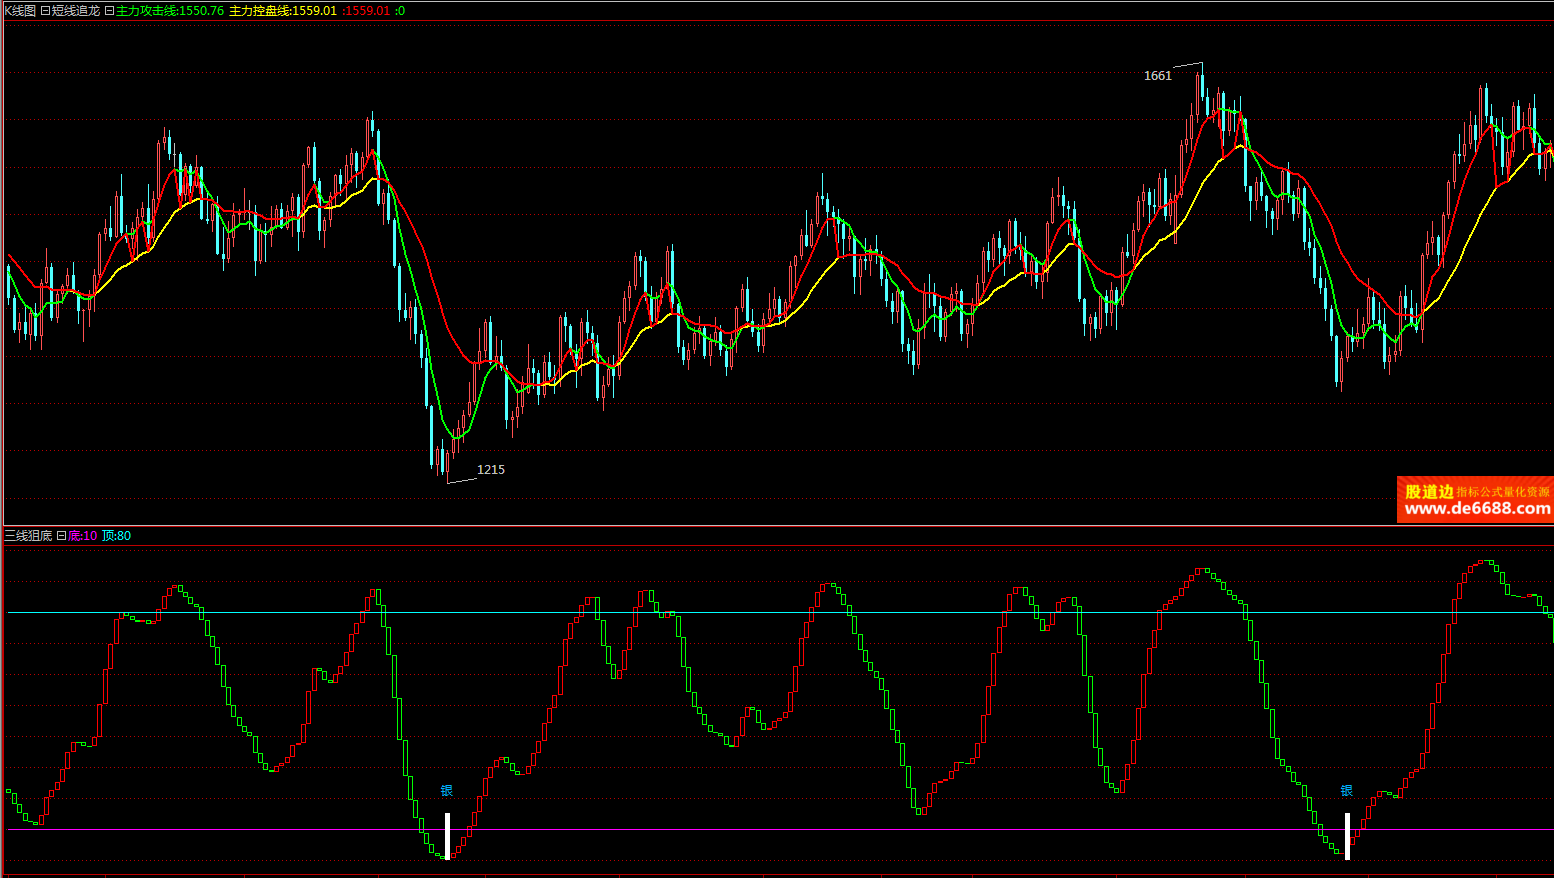This screenshot has width=1554, height=878.
Task: Select the K线图 panel title
Action: tap(20, 11)
